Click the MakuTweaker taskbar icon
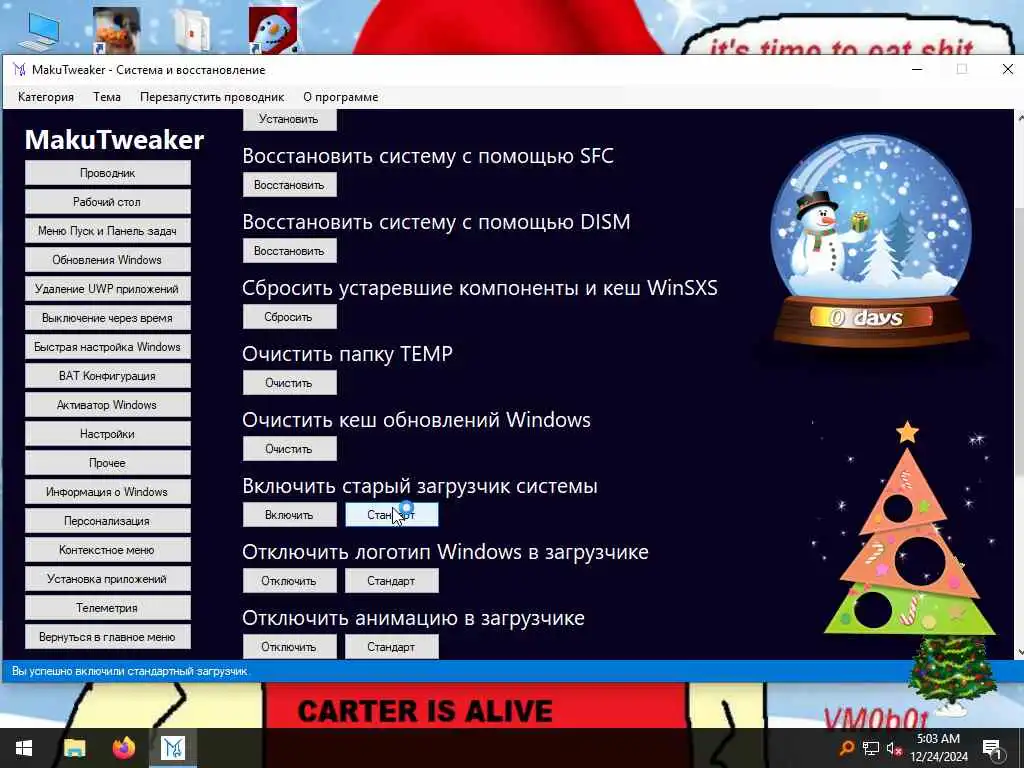1024x768 pixels. click(173, 748)
